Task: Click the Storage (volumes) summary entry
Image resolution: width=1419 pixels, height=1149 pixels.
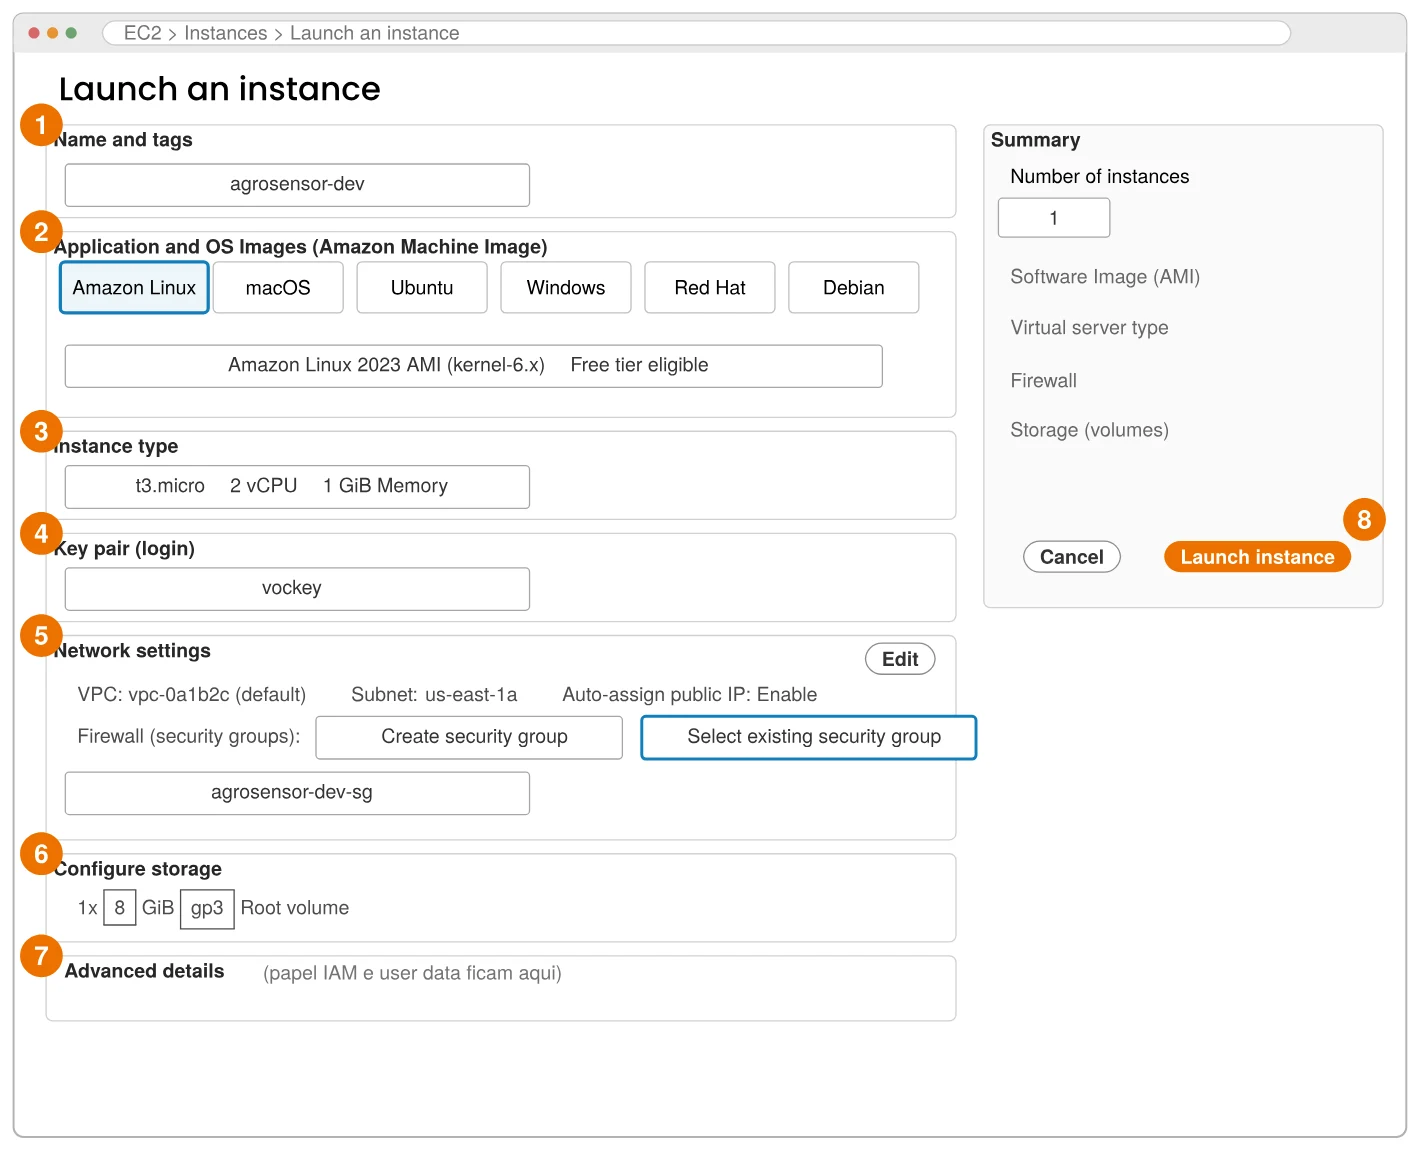Action: click(1089, 430)
